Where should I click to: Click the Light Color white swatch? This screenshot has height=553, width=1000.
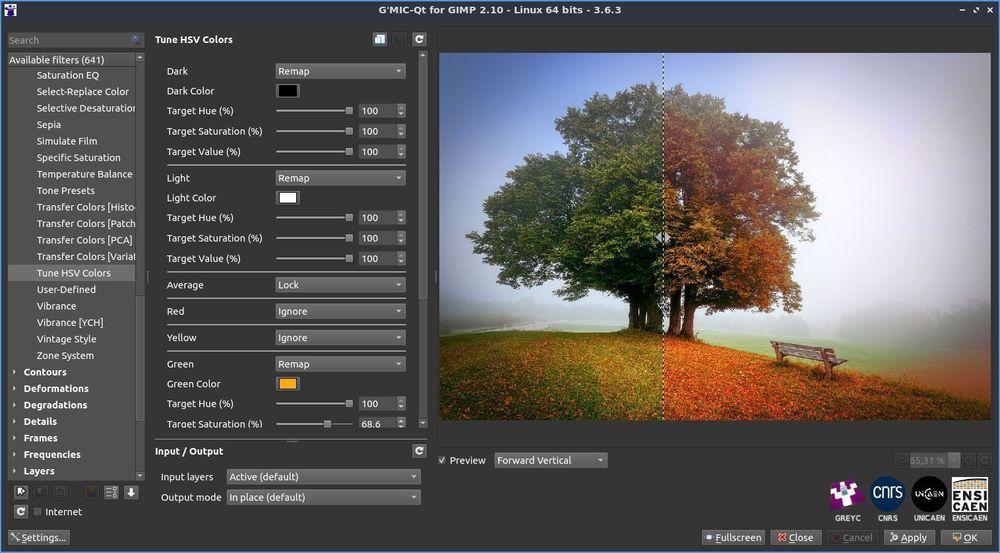[288, 198]
